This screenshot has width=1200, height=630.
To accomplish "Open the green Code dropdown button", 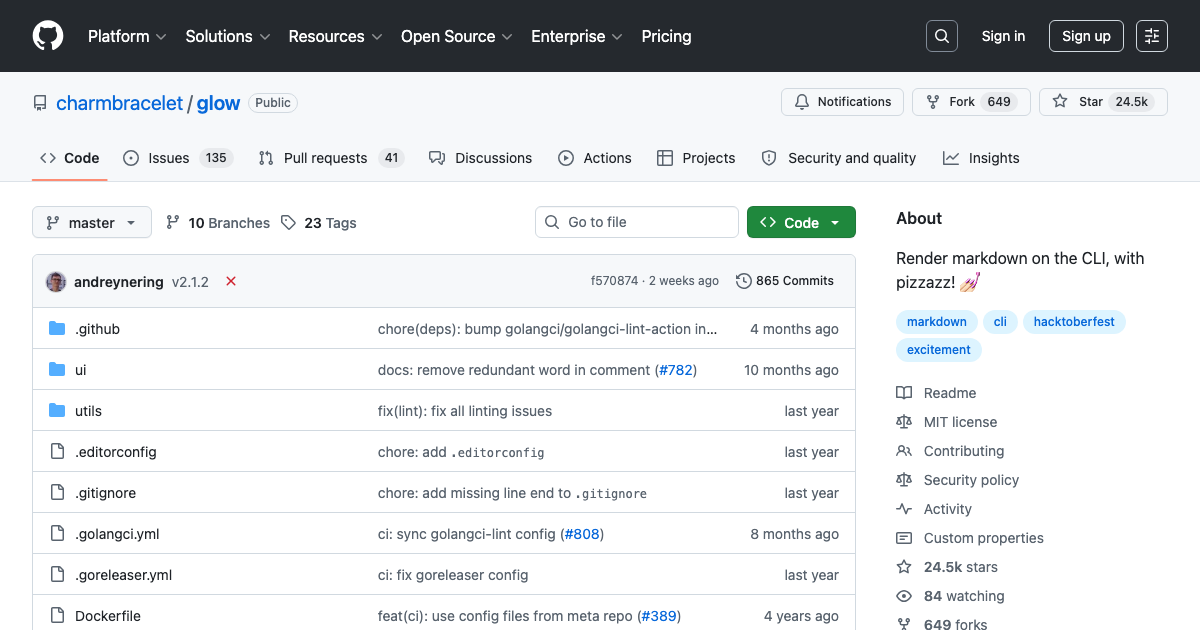I will (801, 223).
